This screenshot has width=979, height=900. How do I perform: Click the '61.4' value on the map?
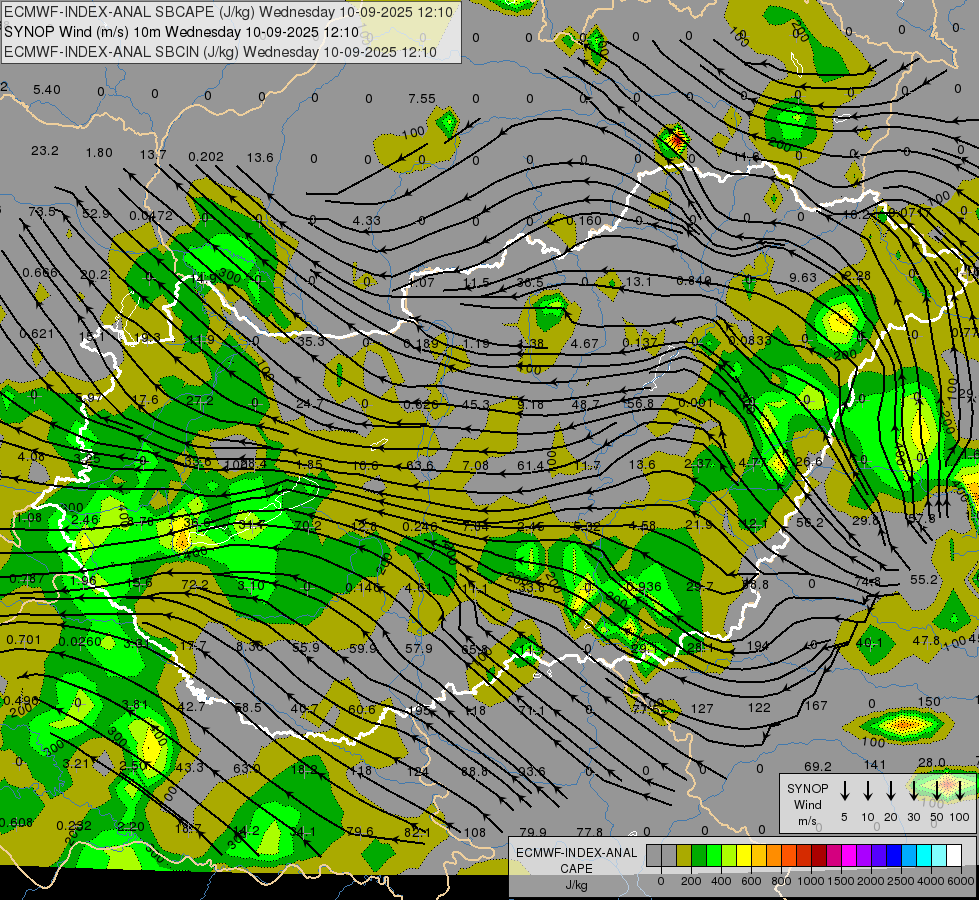pos(531,465)
